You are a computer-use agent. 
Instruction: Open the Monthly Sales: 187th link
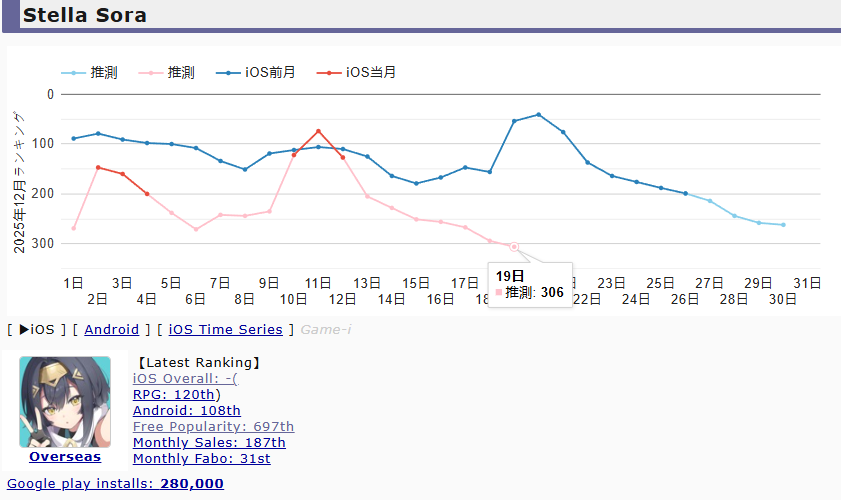(x=209, y=443)
